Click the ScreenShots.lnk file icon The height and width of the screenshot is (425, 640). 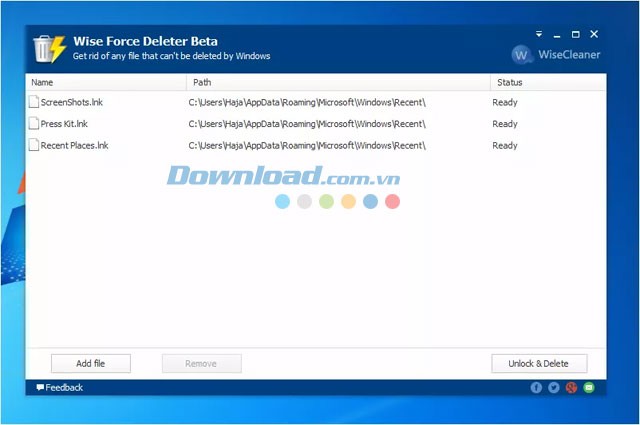(33, 102)
